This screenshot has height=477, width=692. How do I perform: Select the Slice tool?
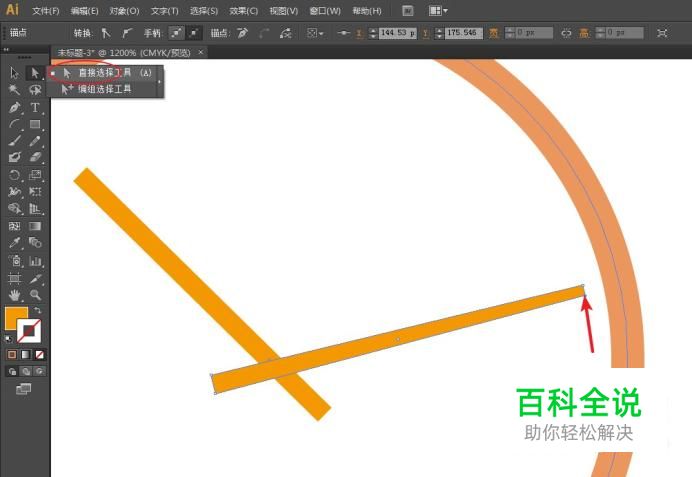35,278
